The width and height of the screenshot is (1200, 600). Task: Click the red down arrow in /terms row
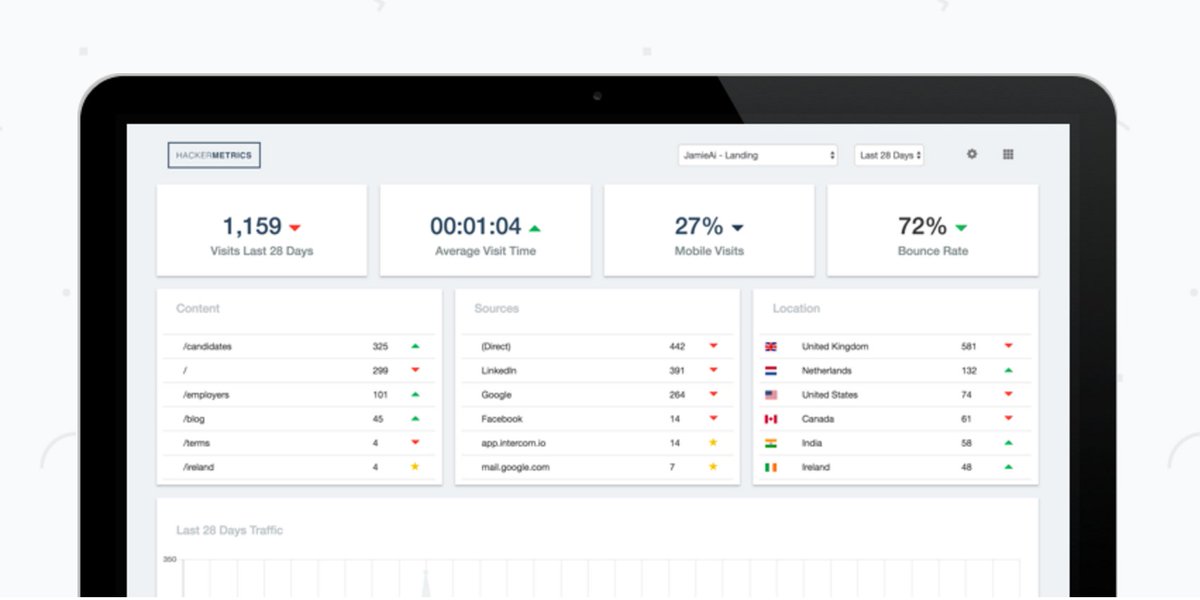(415, 442)
